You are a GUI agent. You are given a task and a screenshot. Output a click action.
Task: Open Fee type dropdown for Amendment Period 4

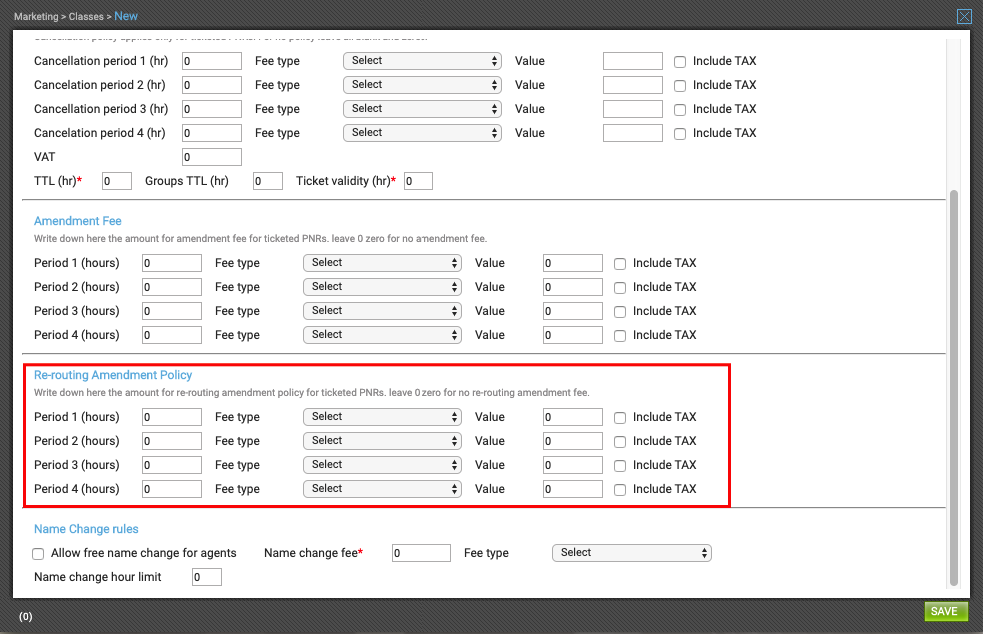point(382,335)
